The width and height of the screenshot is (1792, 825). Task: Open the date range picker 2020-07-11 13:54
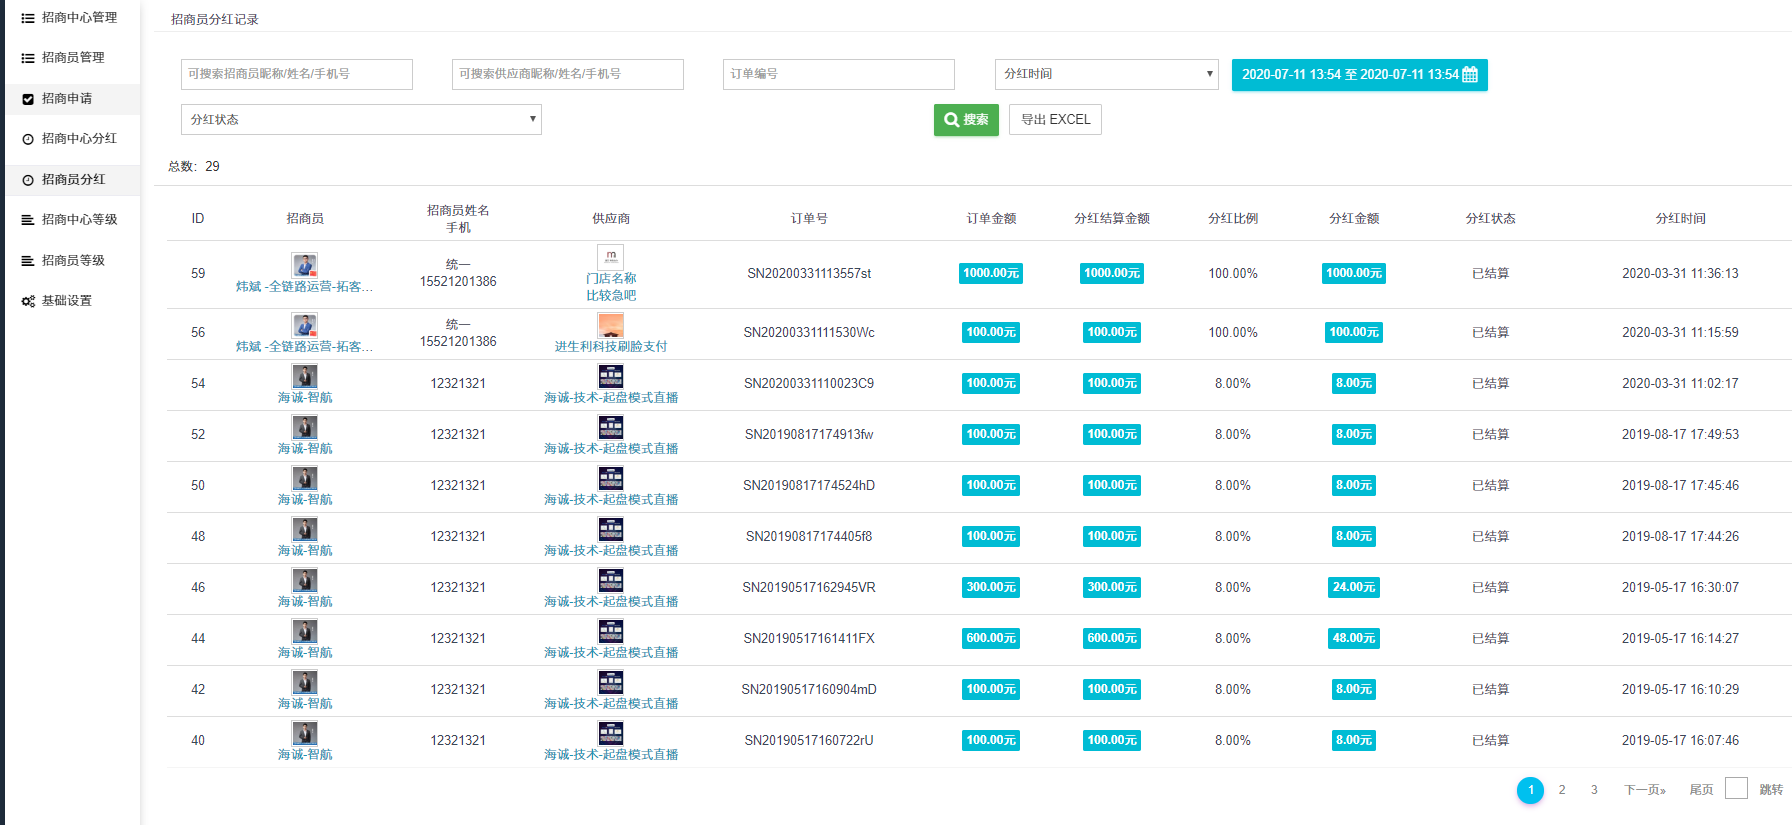[1360, 74]
